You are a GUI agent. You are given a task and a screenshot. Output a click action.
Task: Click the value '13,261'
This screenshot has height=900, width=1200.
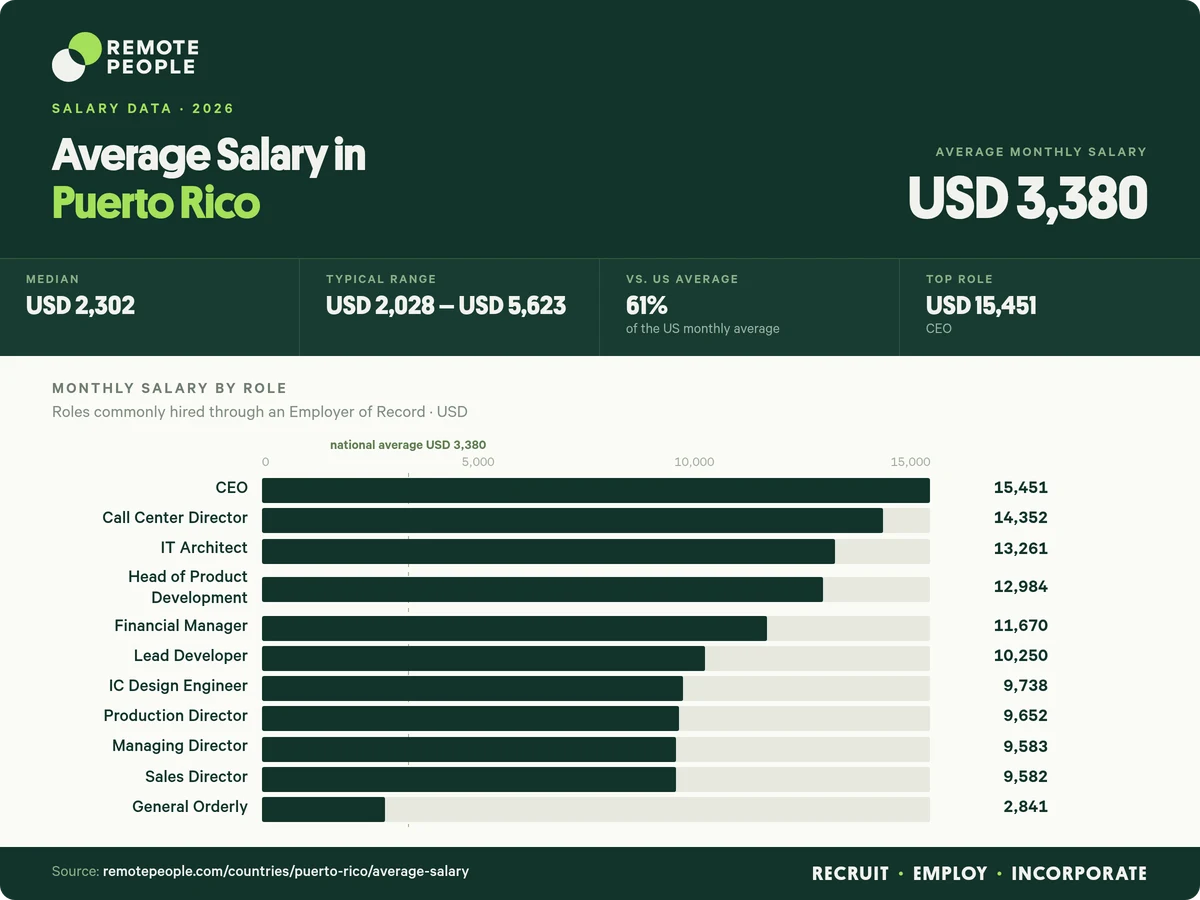tap(1021, 549)
